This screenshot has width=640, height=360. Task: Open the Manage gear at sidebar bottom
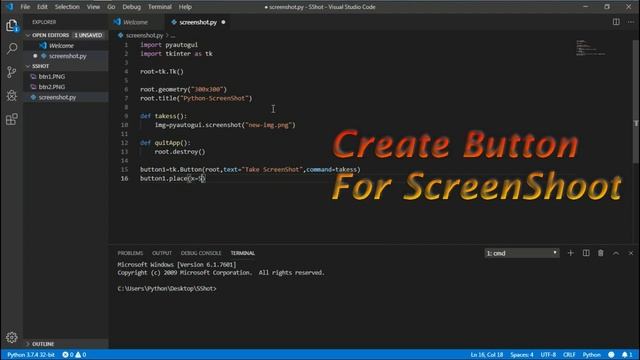(x=11, y=337)
